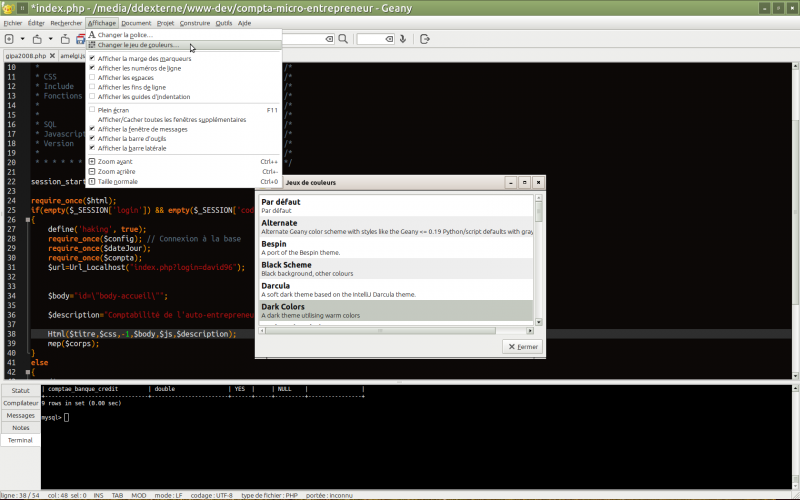Click the Zoom arrière menu icon
Viewport: 800px width, 500px height.
tap(92, 172)
